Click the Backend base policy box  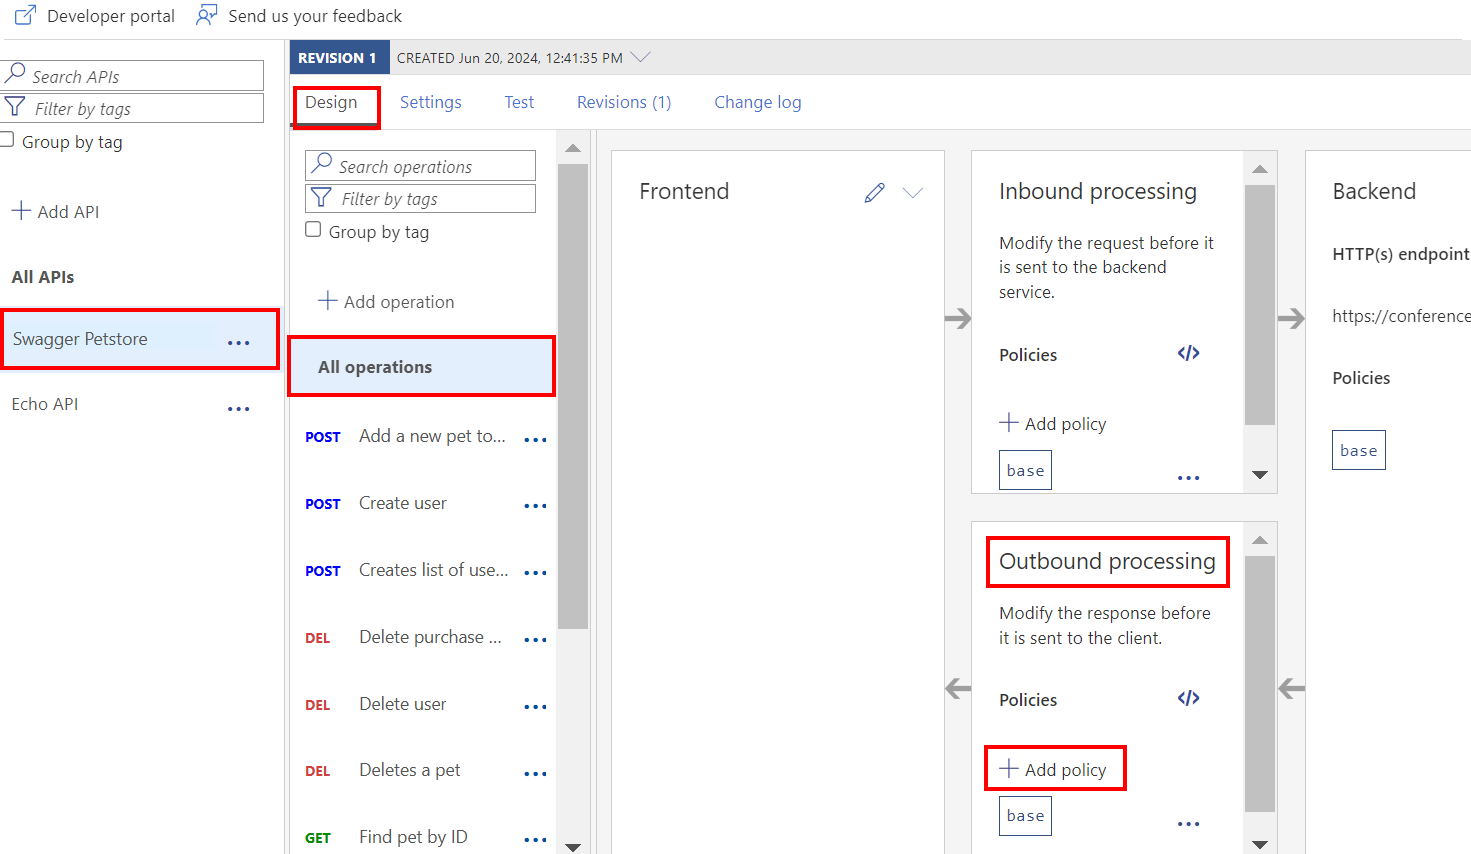[x=1358, y=450]
